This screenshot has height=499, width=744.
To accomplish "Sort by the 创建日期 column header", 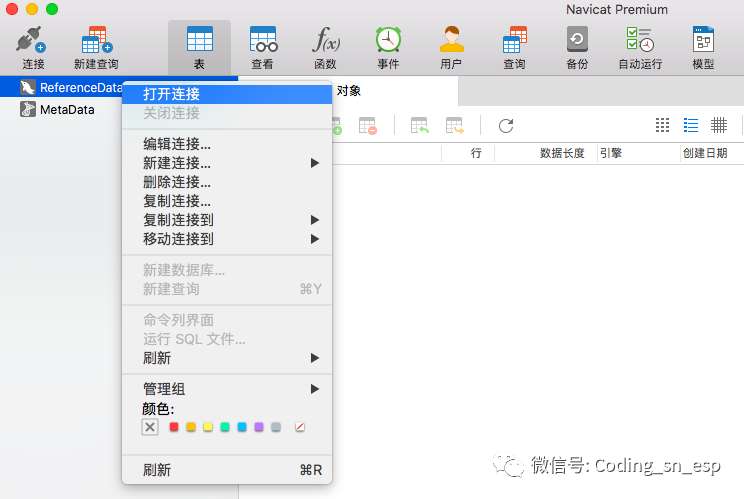I will [705, 153].
